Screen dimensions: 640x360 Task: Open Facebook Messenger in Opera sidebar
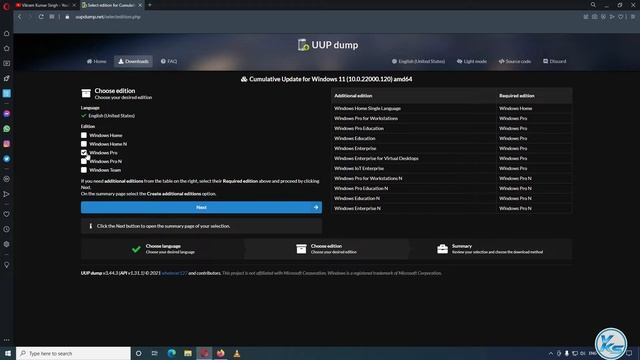7,114
